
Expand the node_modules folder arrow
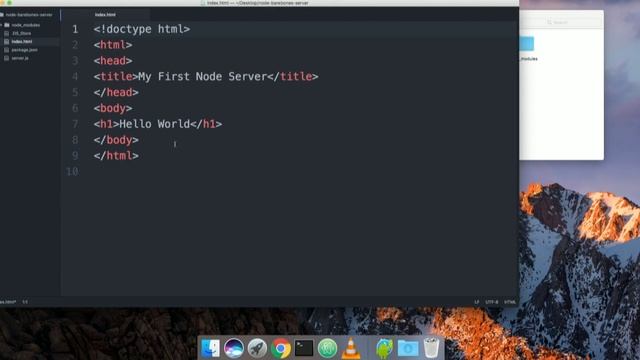pyautogui.click(x=1, y=25)
